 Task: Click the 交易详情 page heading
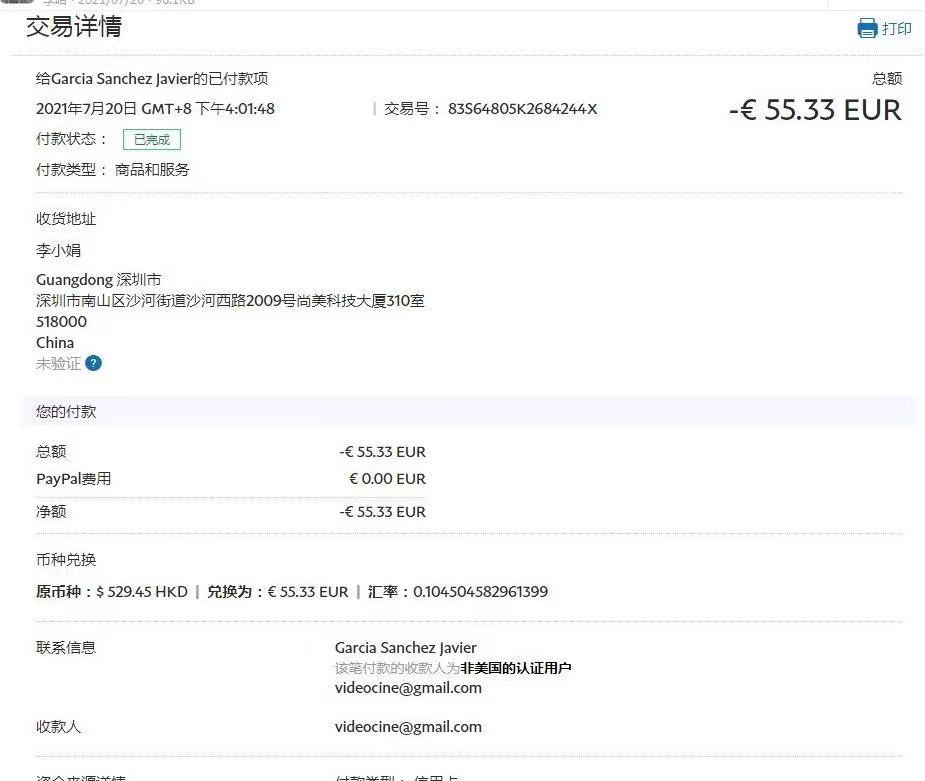pos(74,27)
